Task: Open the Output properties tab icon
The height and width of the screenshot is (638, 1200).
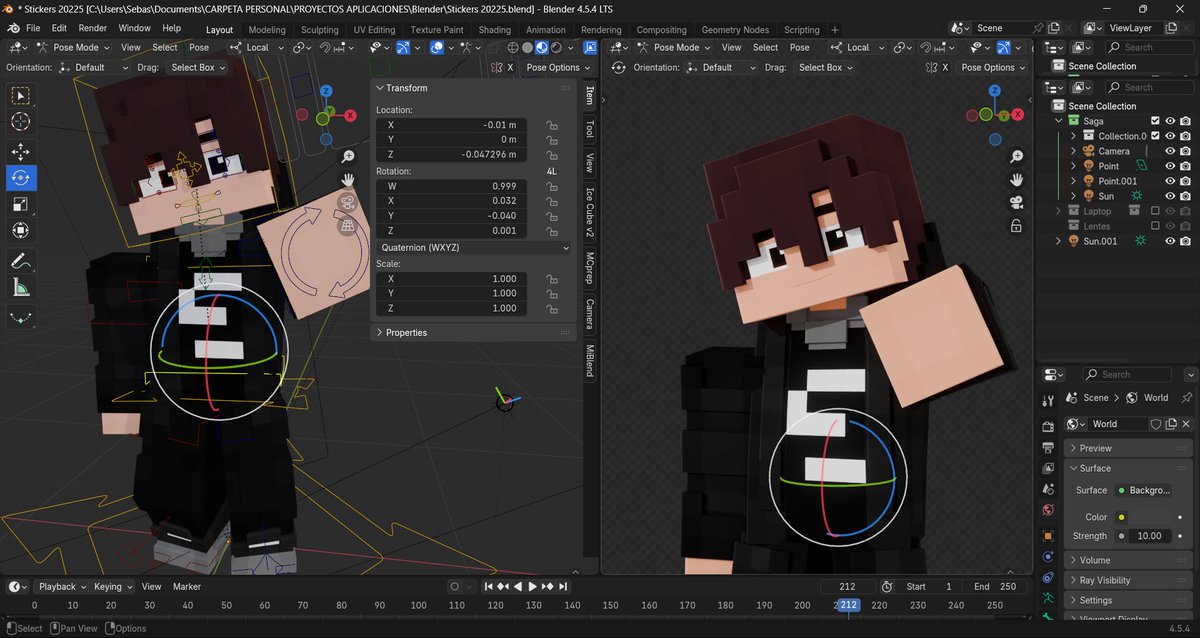Action: (x=1048, y=446)
